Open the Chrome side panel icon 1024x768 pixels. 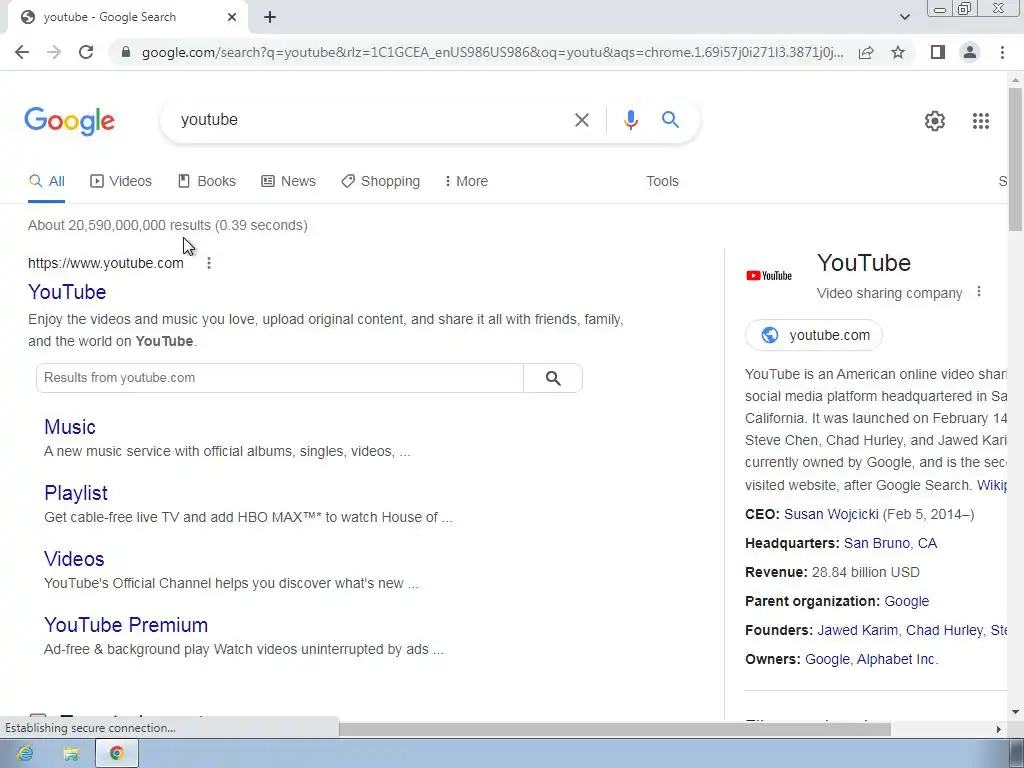938,52
